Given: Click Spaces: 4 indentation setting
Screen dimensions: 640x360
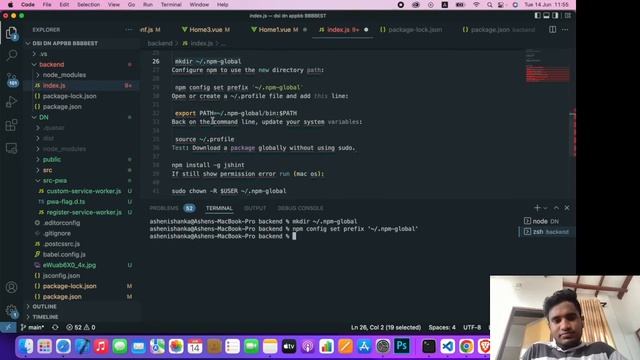Looking at the screenshot, I should pyautogui.click(x=442, y=327).
